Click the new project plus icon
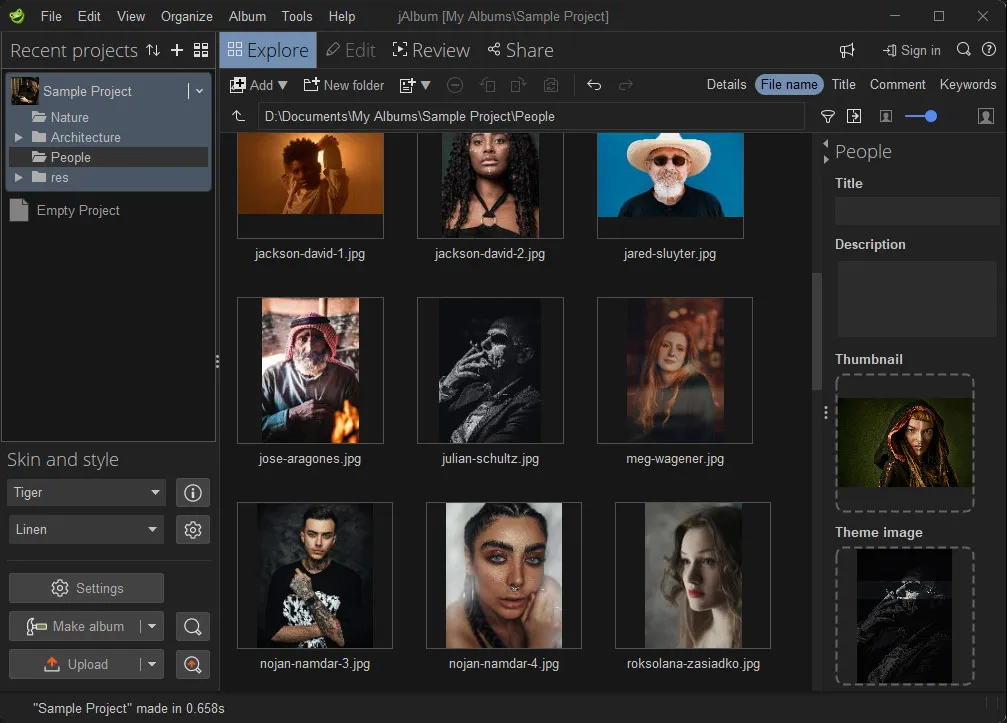The width and height of the screenshot is (1007, 723). [x=176, y=50]
